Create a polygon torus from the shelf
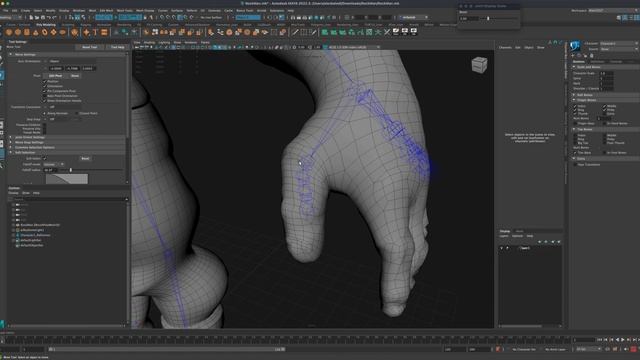 (x=45, y=32)
